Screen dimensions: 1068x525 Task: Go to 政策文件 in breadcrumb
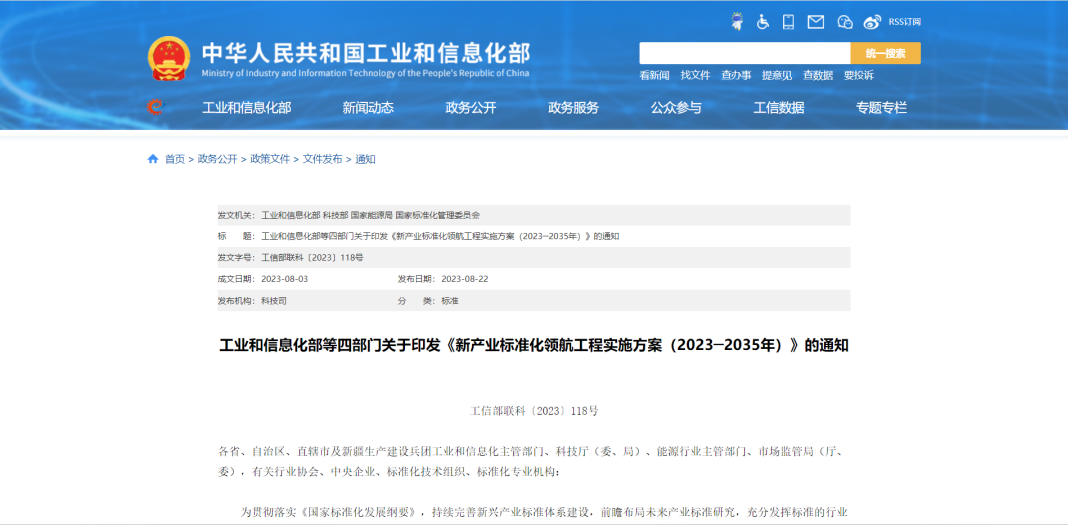pyautogui.click(x=270, y=159)
